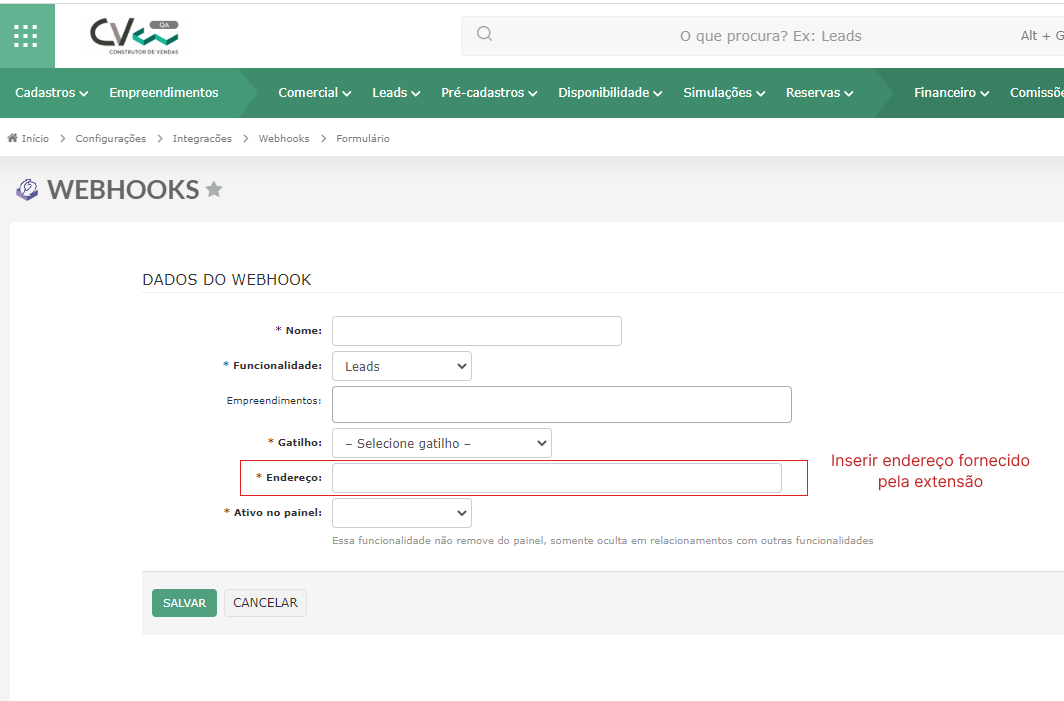Click the SALVAR button
This screenshot has height=701, width=1064.
tap(185, 603)
